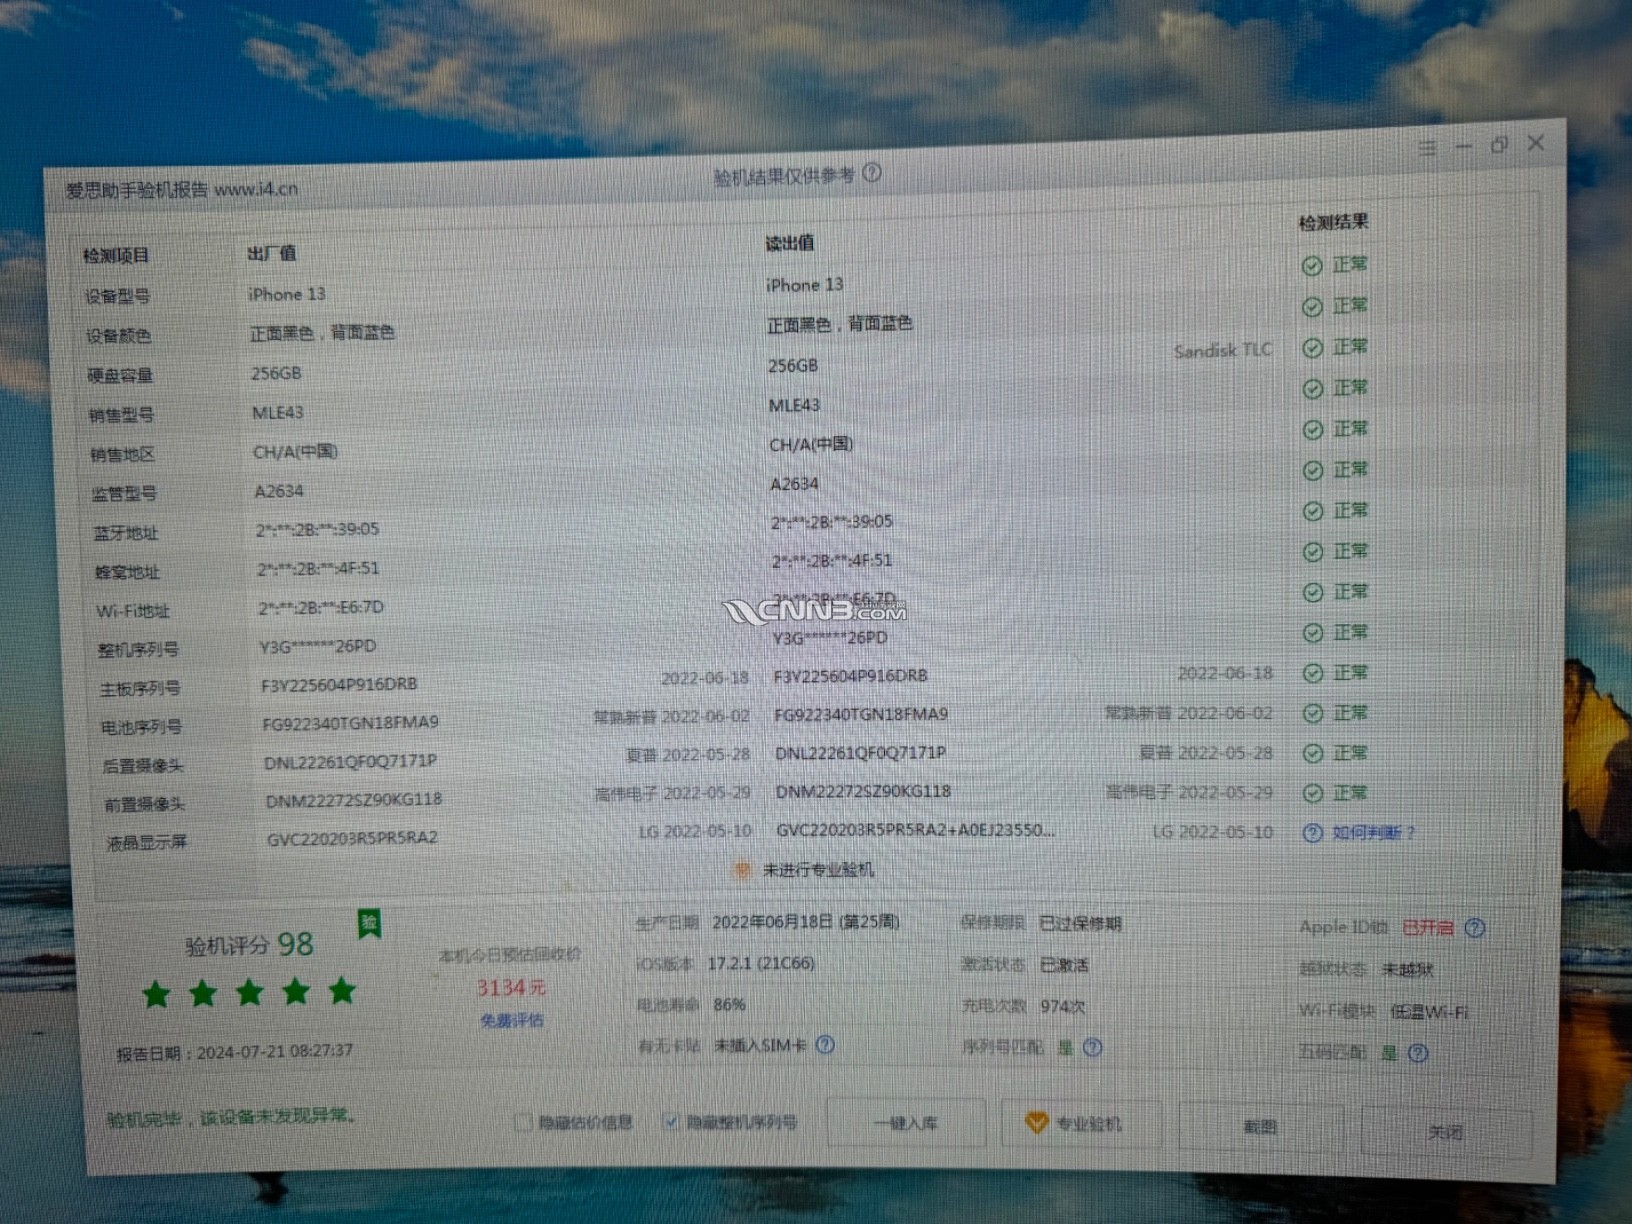Click green check icon in 电池序列号 row
The width and height of the screenshot is (1632, 1224).
pyautogui.click(x=1312, y=714)
